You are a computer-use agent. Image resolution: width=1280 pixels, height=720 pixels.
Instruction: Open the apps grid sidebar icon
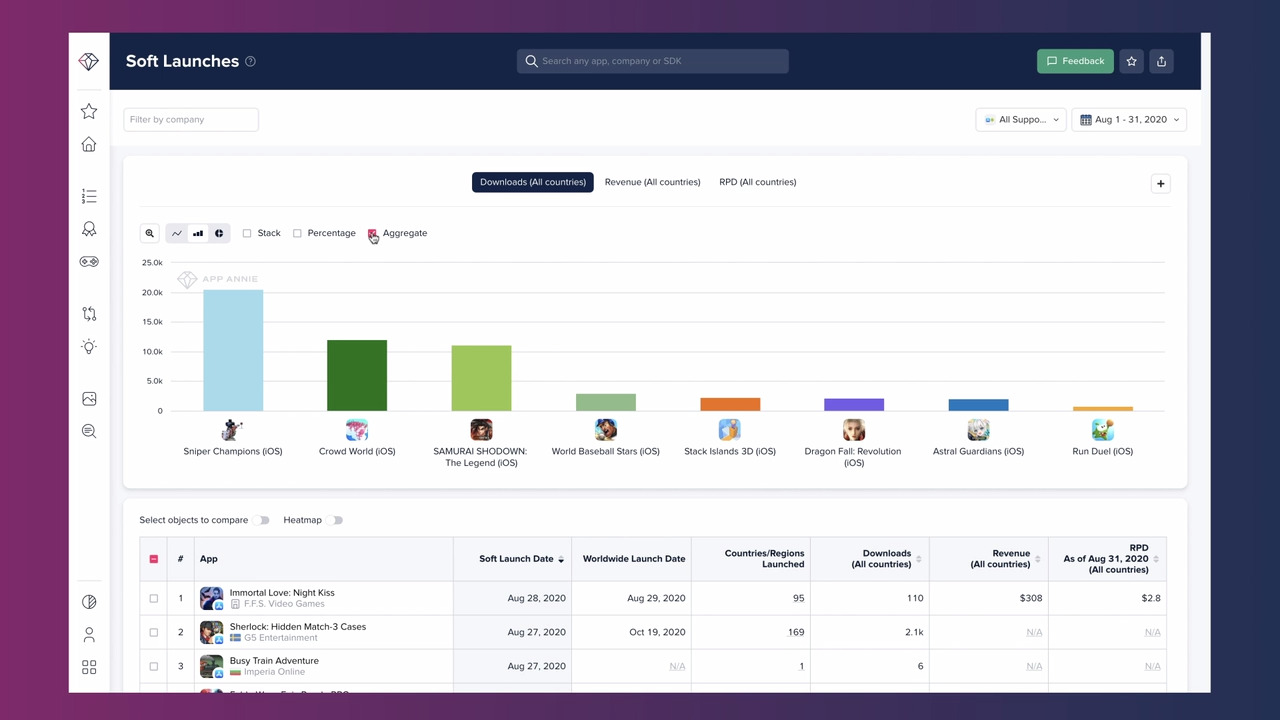[89, 667]
